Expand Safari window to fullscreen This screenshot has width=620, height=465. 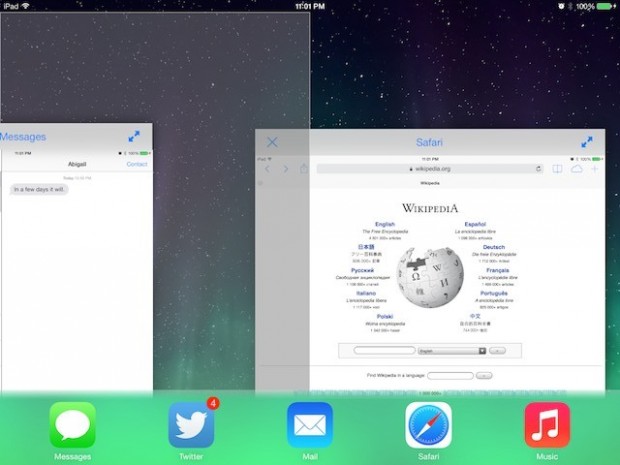(x=588, y=143)
